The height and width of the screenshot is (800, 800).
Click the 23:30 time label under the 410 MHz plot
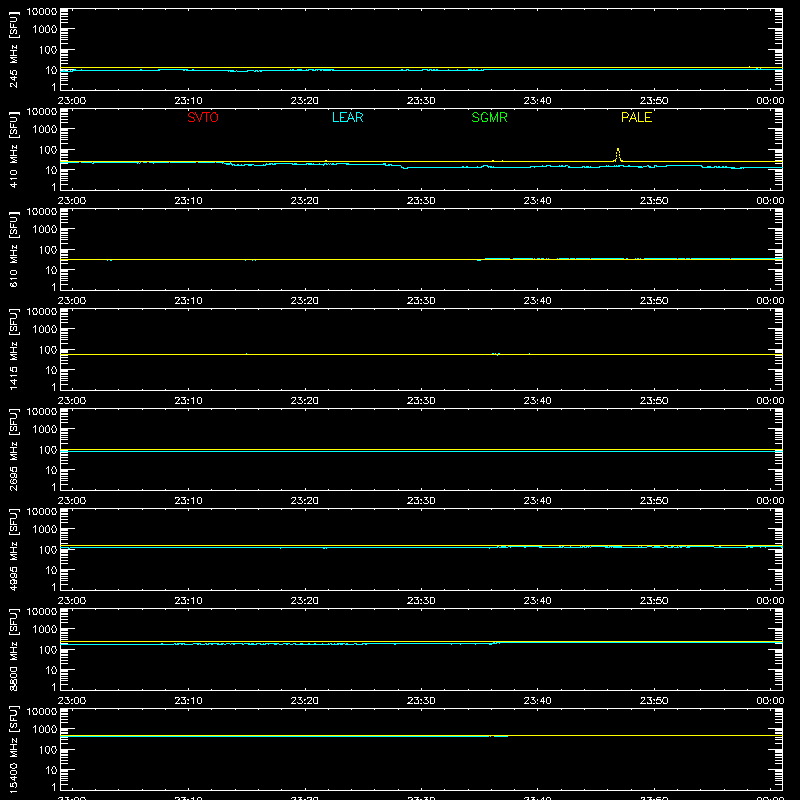(x=421, y=201)
